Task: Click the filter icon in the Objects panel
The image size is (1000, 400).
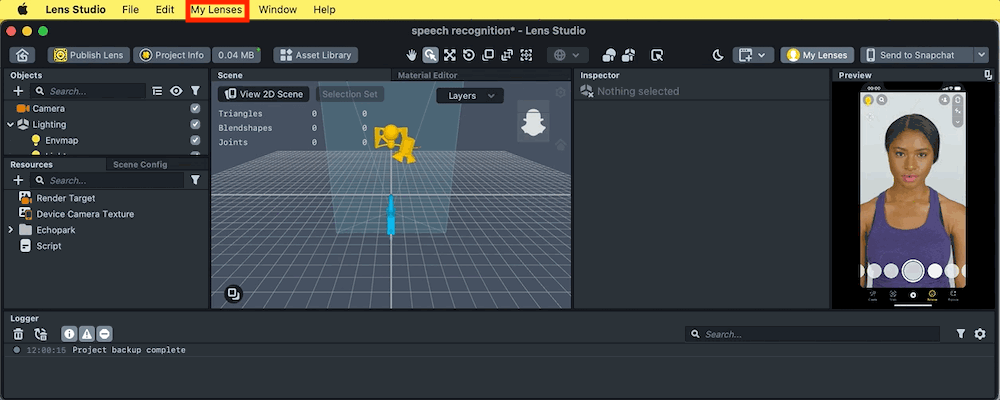Action: point(195,91)
